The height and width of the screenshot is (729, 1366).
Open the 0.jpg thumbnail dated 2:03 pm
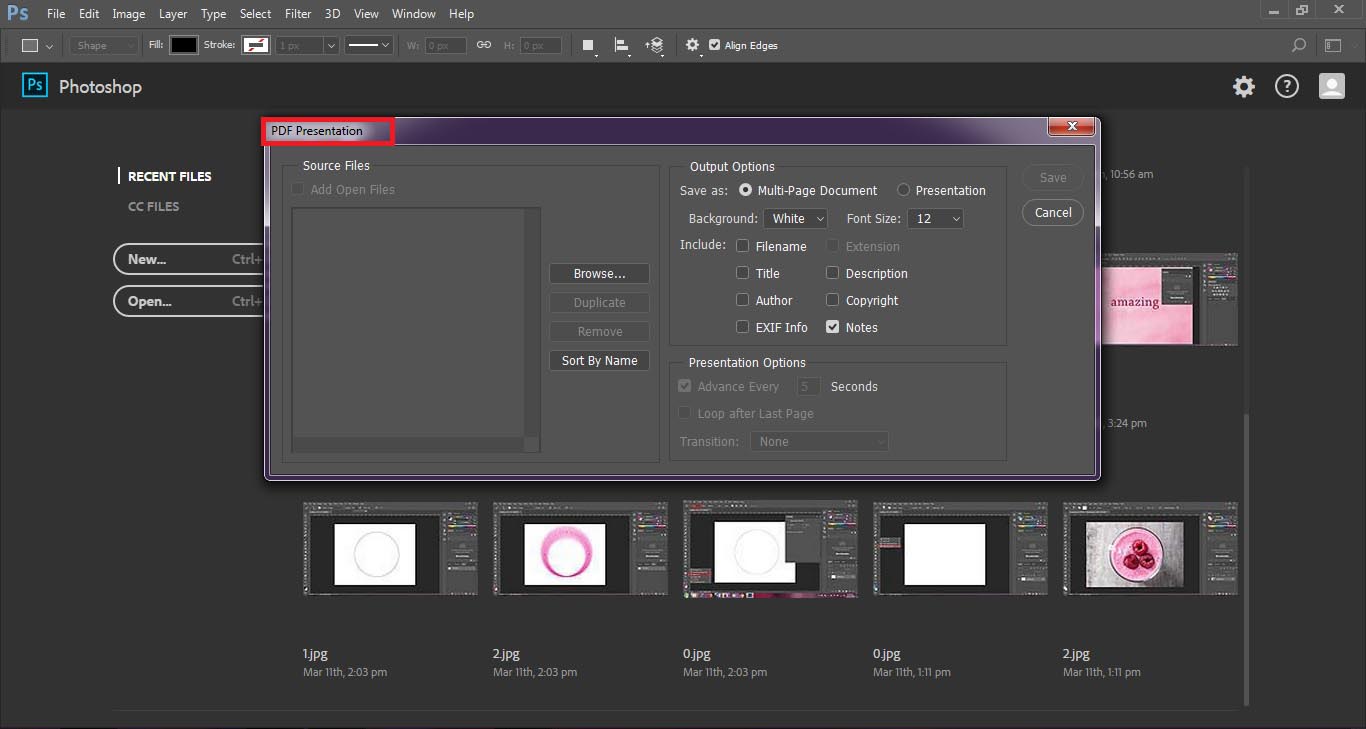[770, 549]
